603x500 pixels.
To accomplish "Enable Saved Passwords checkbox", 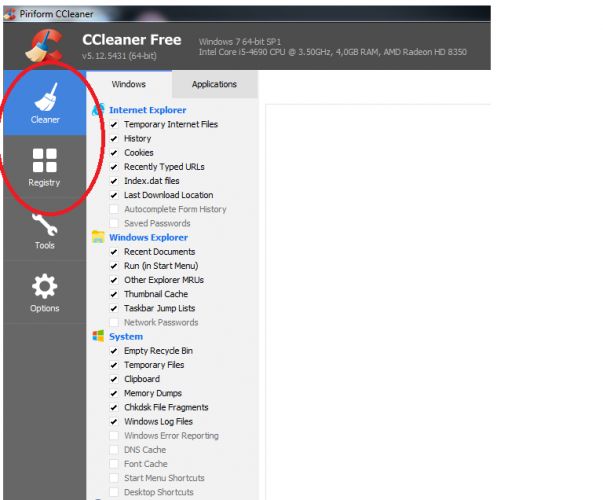I will (x=114, y=223).
